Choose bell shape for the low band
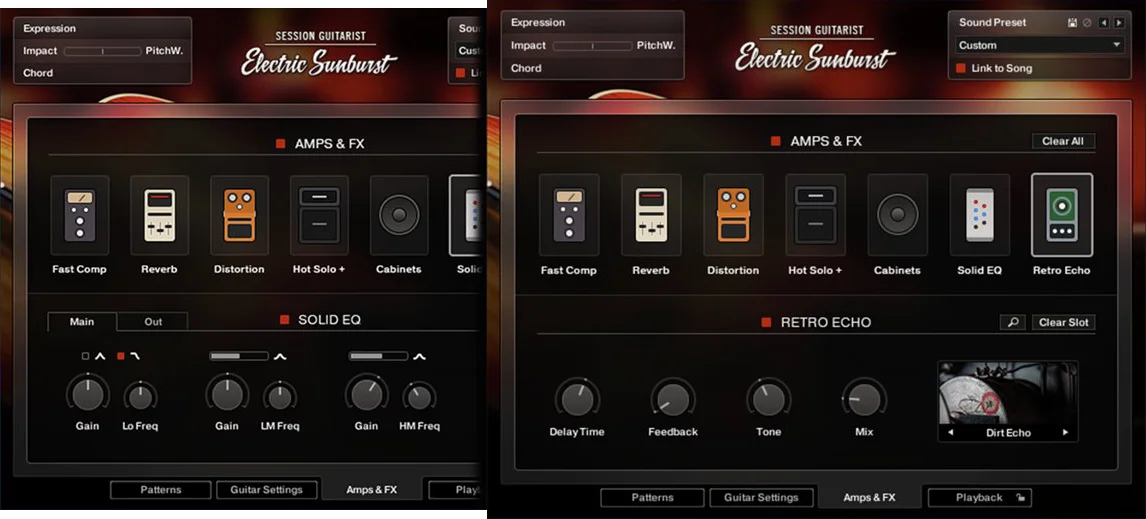 click(100, 357)
